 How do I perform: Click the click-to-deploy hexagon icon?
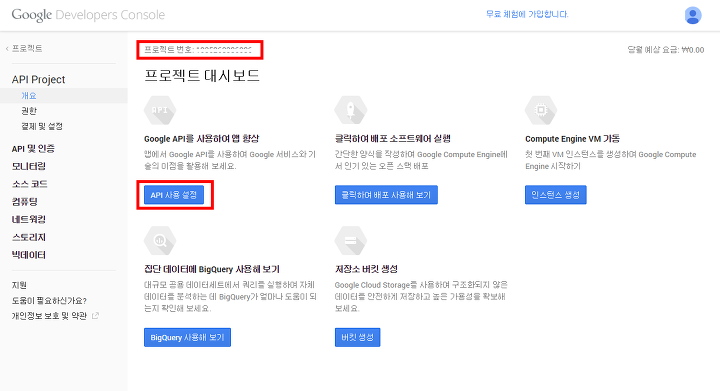point(350,110)
